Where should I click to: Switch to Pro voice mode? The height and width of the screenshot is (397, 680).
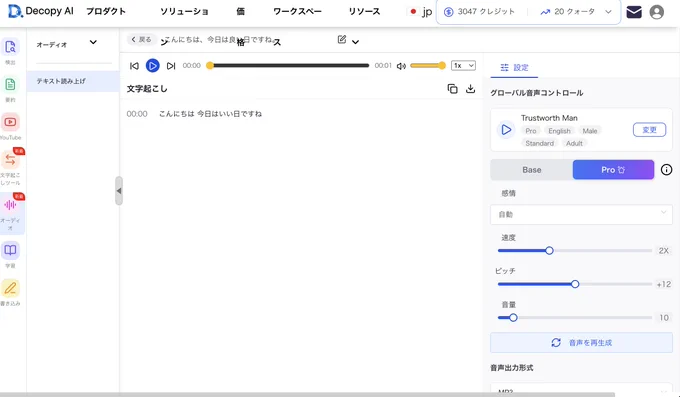[x=613, y=170]
